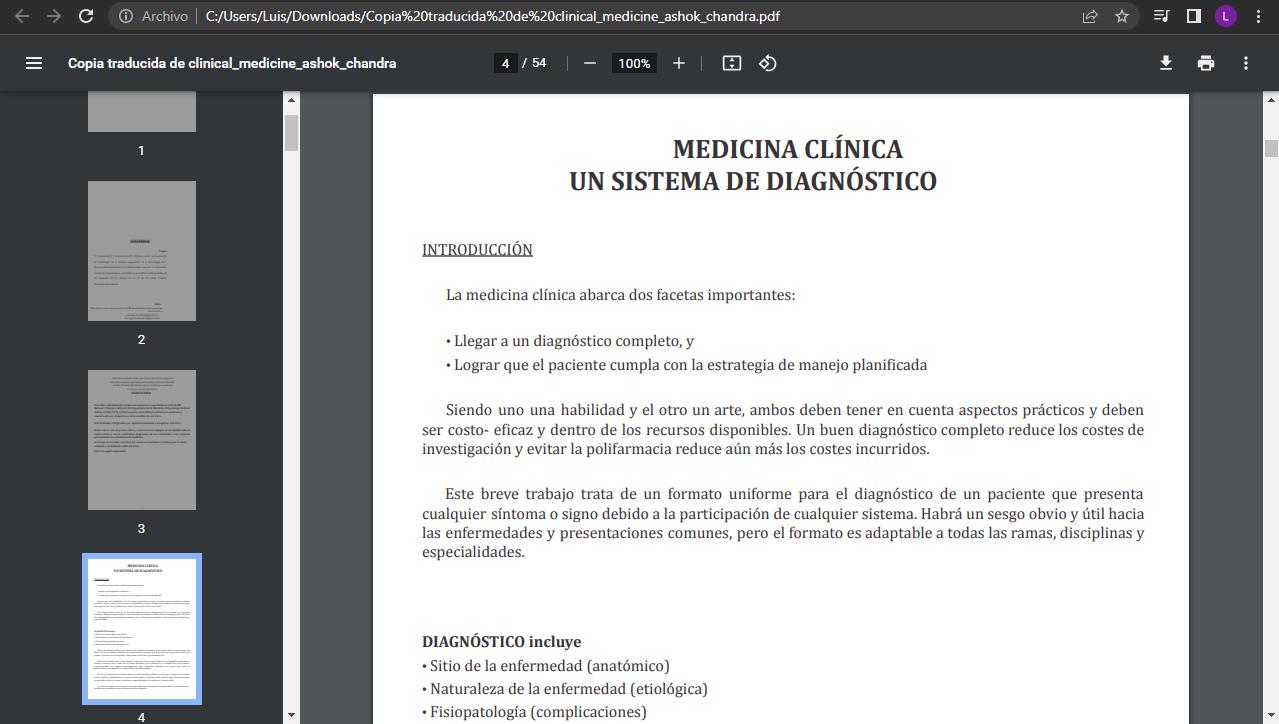Select page 3 thumbnail
Viewport: 1279px width, 724px height.
(x=141, y=440)
